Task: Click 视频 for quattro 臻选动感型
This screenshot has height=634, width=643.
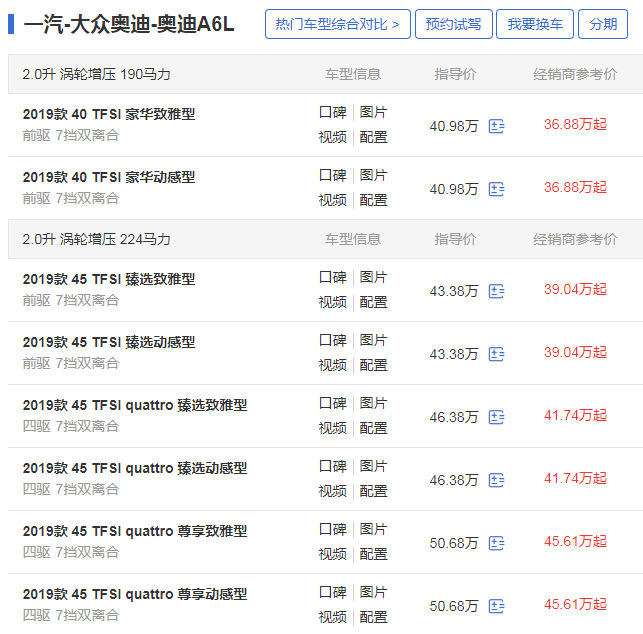Action: (333, 491)
